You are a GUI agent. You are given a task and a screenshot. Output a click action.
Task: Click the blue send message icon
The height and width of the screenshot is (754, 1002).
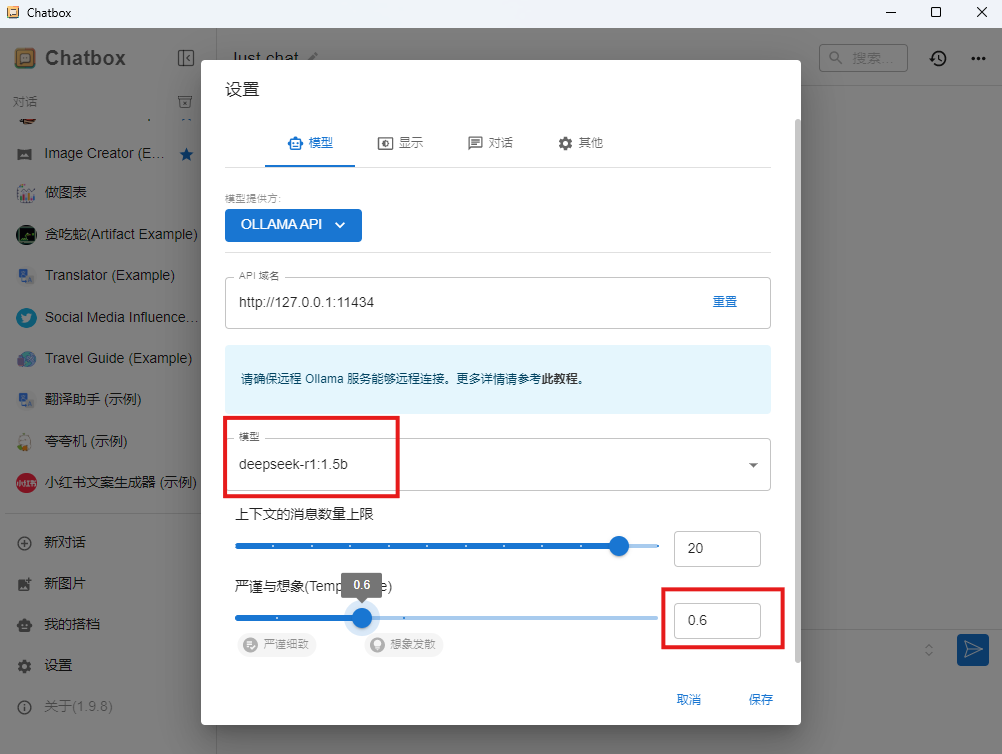973,650
